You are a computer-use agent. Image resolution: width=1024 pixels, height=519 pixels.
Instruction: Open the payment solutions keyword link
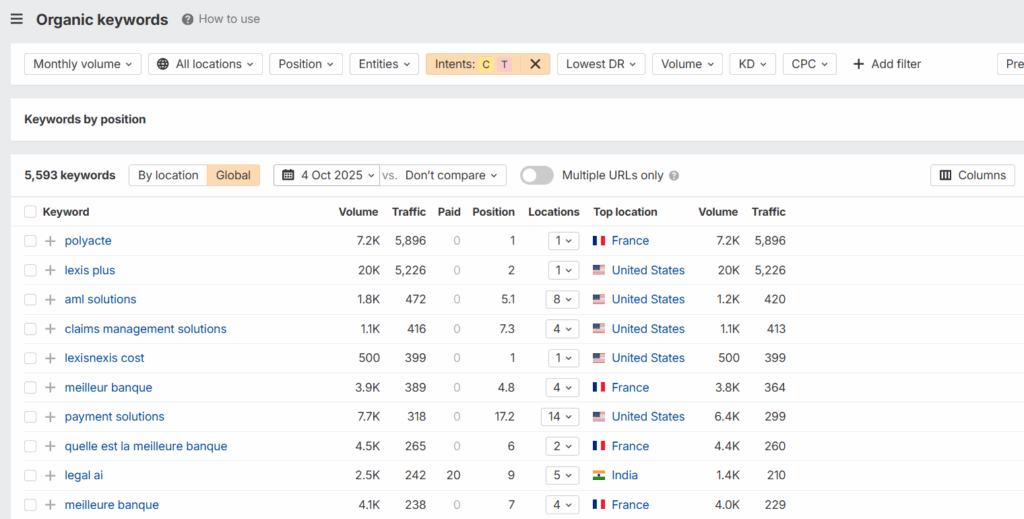114,417
